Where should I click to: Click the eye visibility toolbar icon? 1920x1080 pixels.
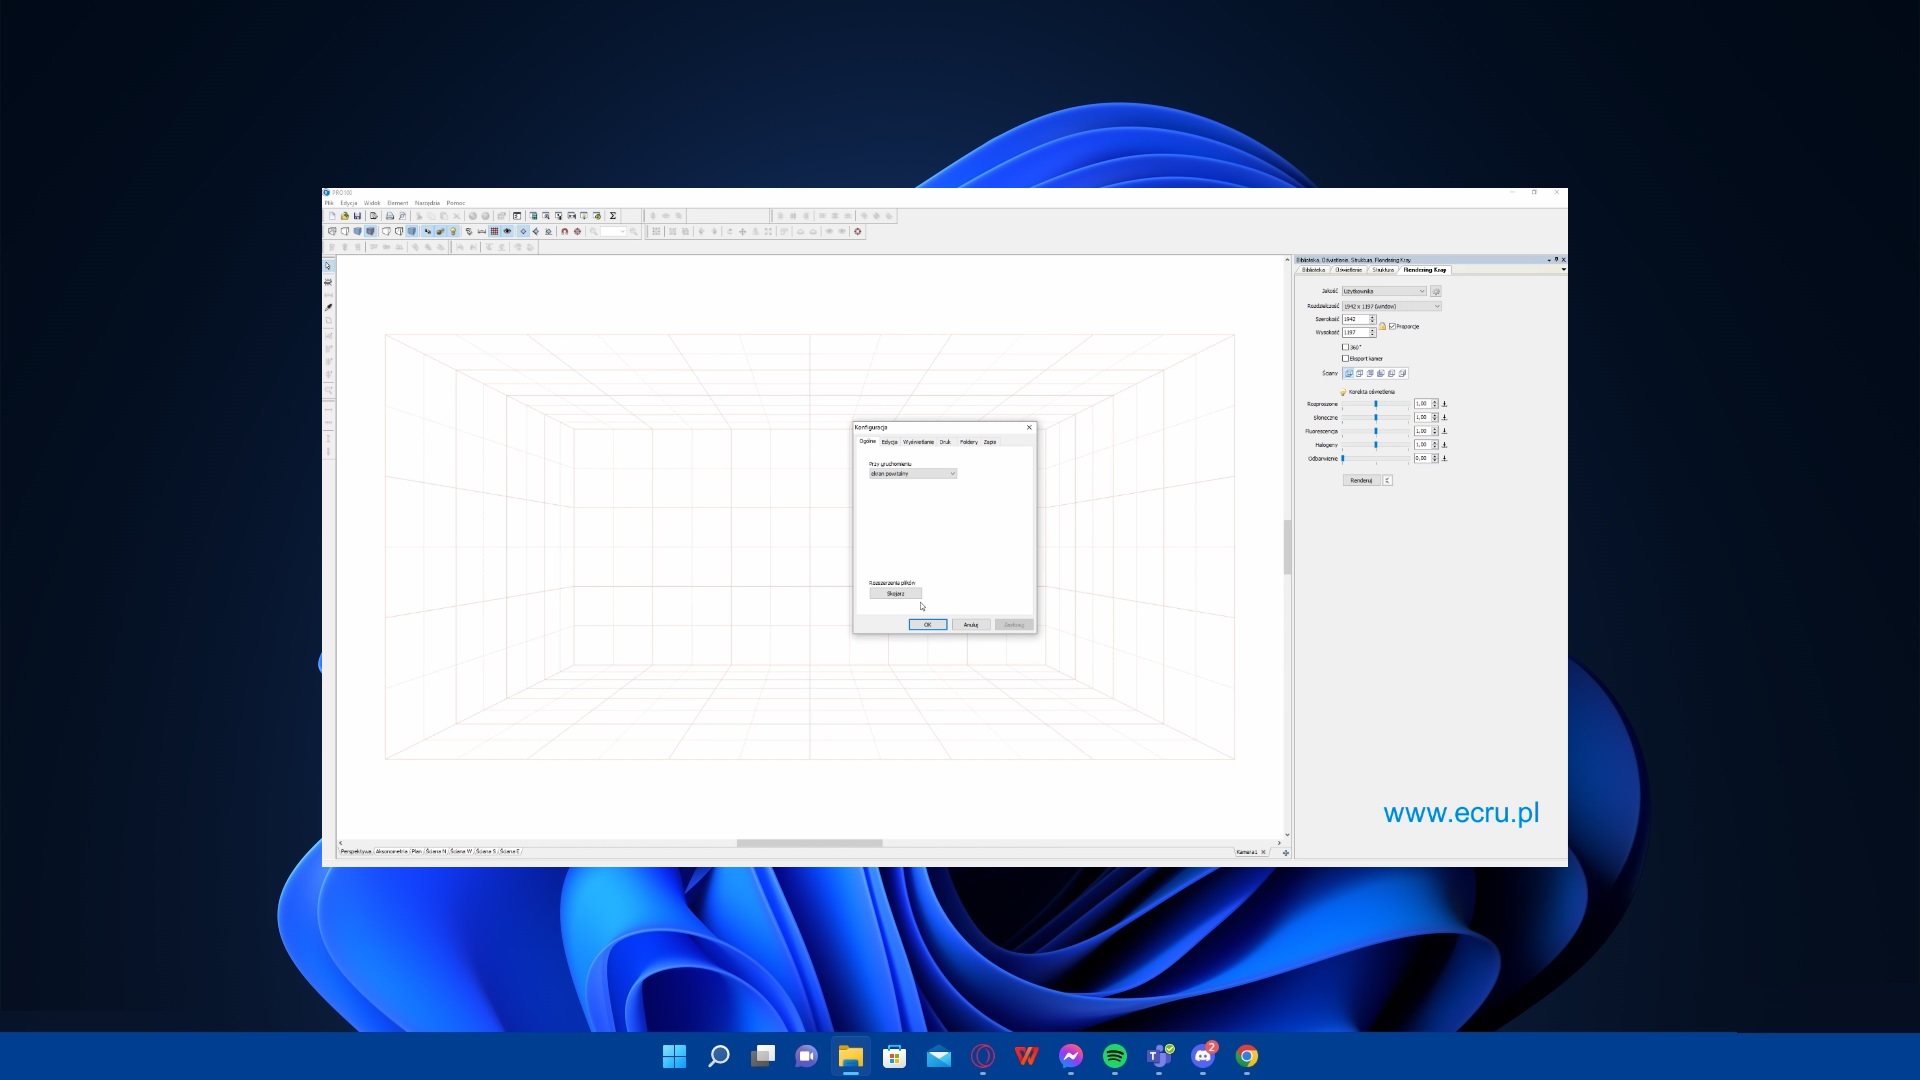pyautogui.click(x=507, y=231)
